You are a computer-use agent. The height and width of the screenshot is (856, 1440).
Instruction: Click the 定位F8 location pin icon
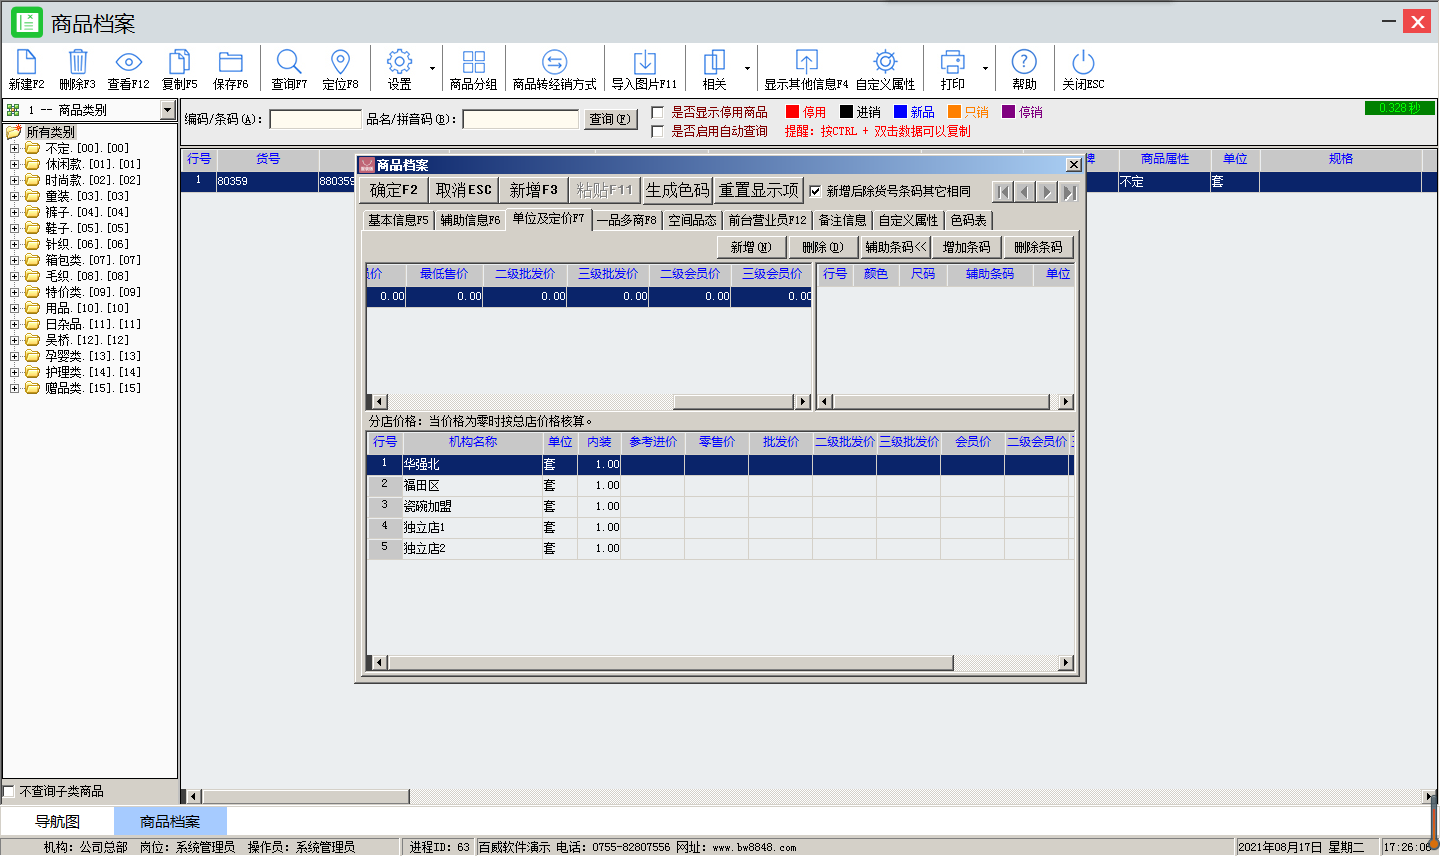[340, 63]
